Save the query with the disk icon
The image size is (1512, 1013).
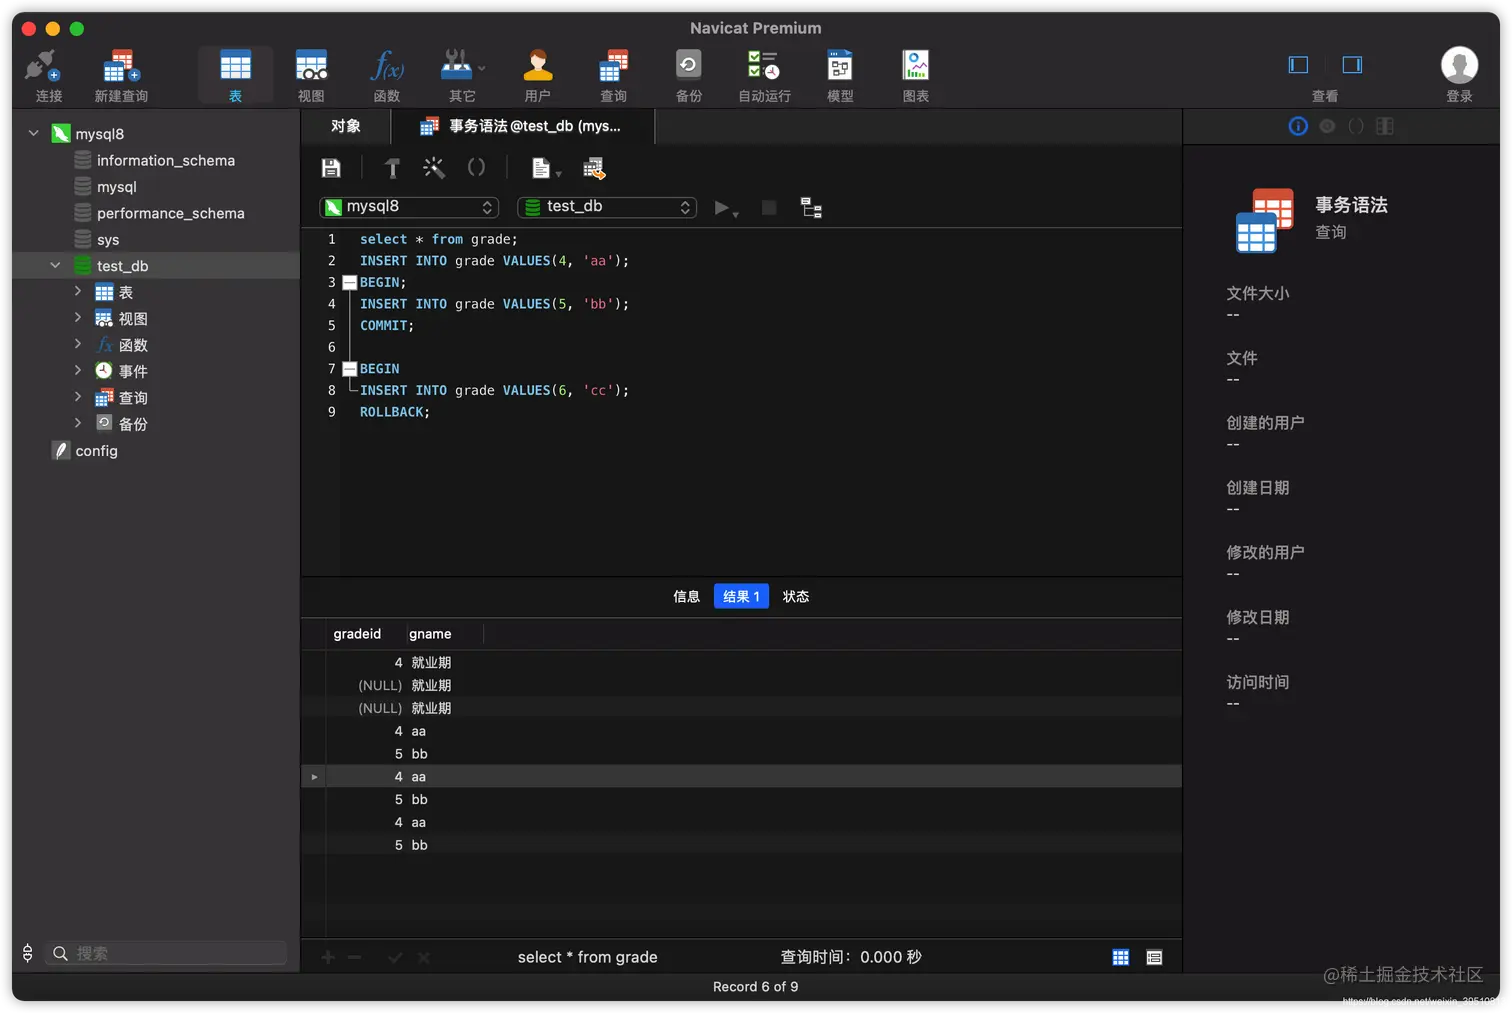[x=331, y=168]
